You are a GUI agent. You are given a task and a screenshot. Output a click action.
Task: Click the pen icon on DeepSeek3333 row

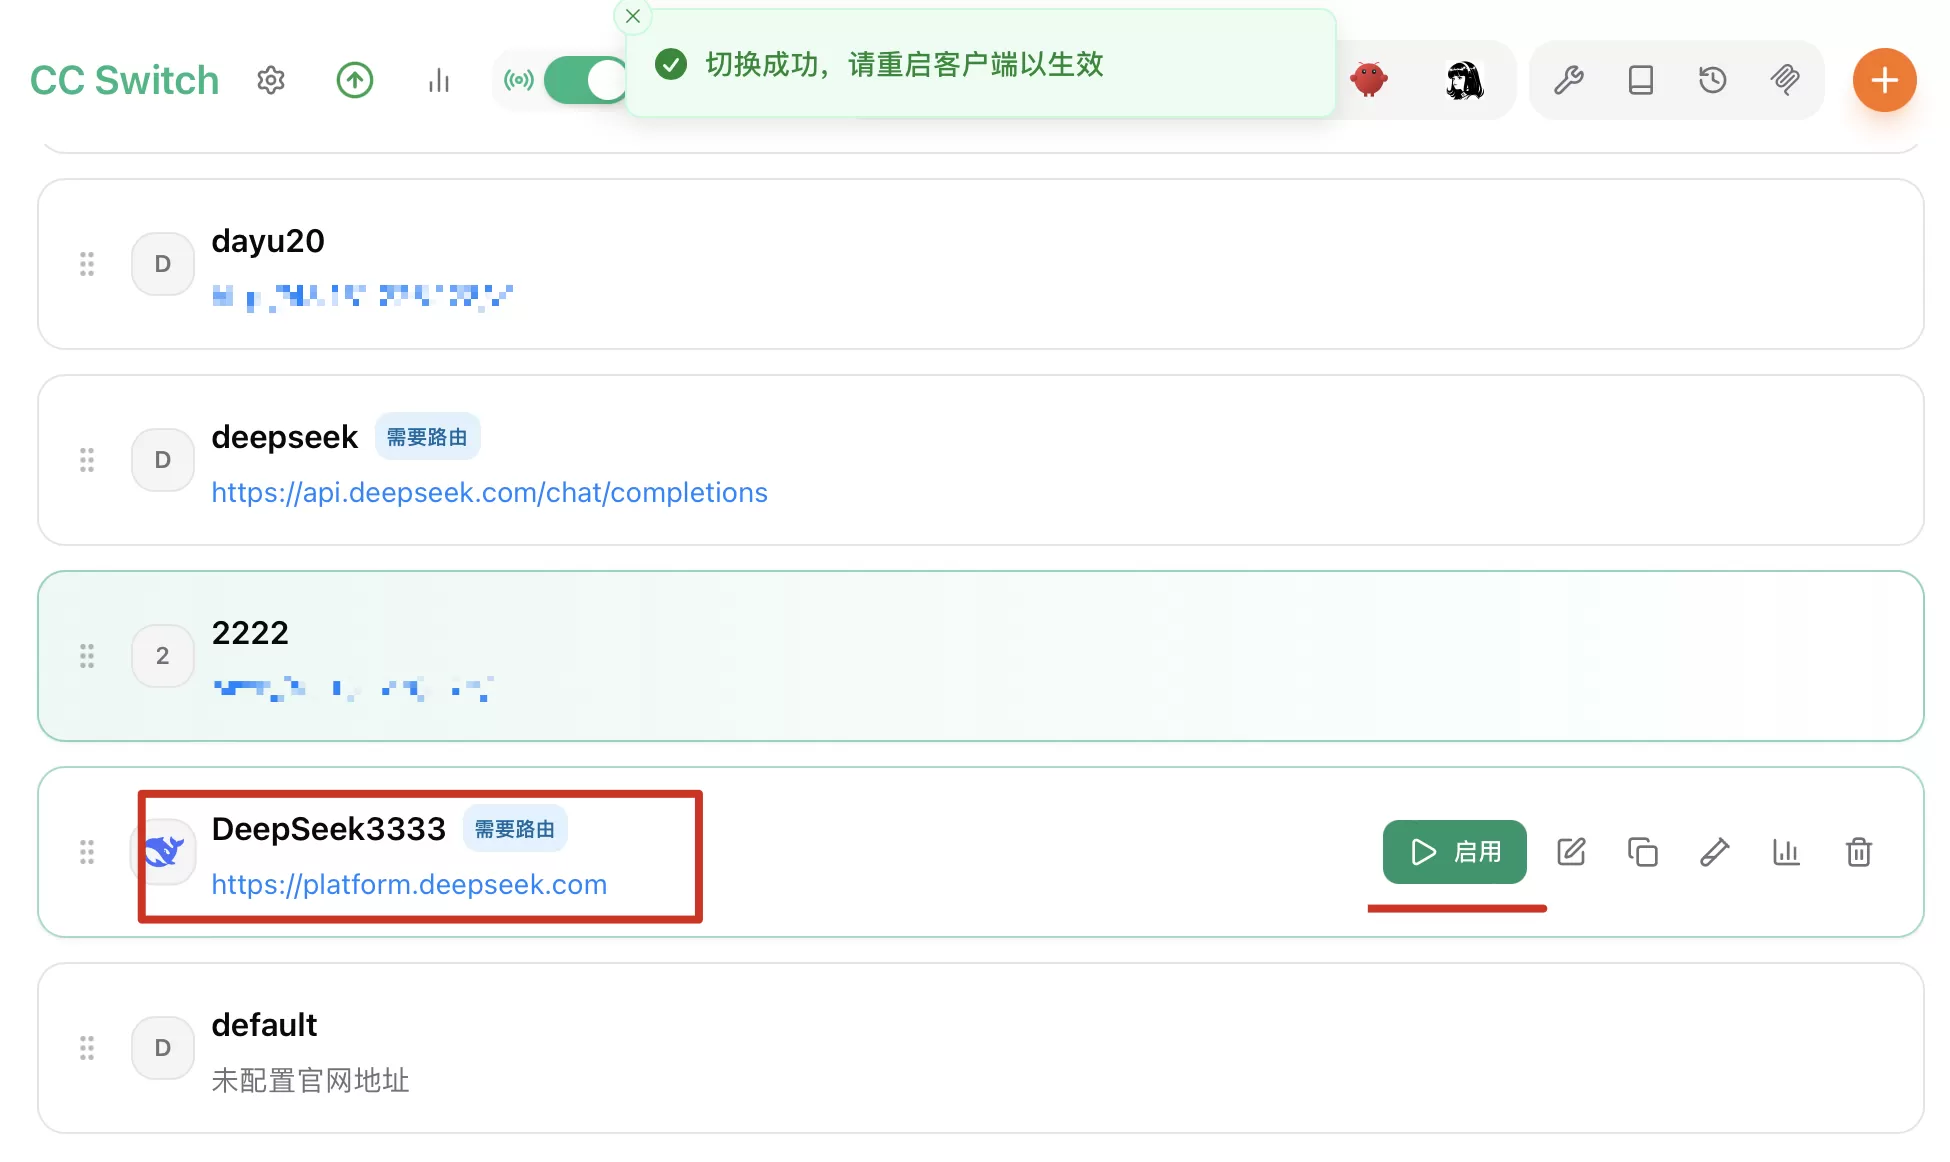tap(1715, 852)
